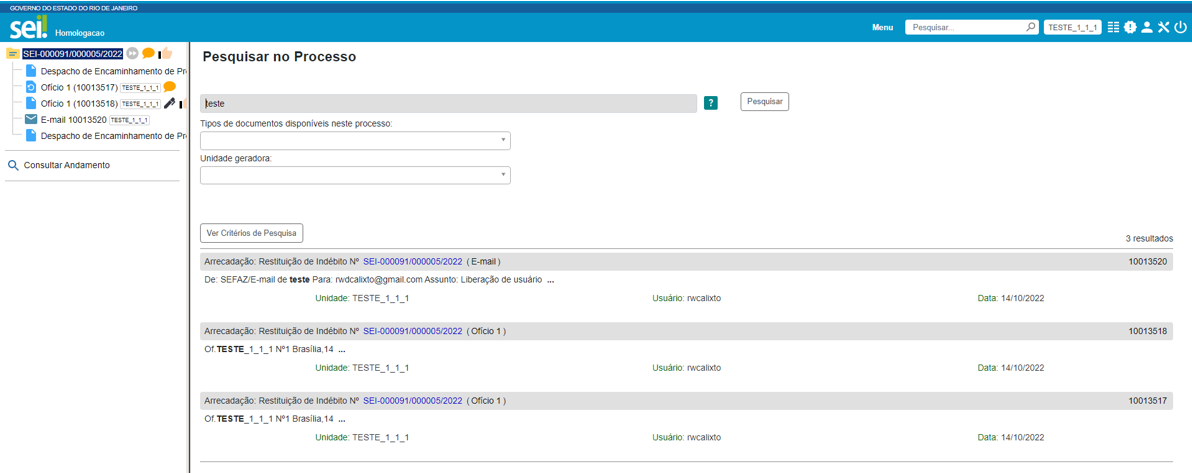This screenshot has width=1192, height=473.
Task: Click the pen signature icon beside Ofício 10013518
Action: click(170, 103)
